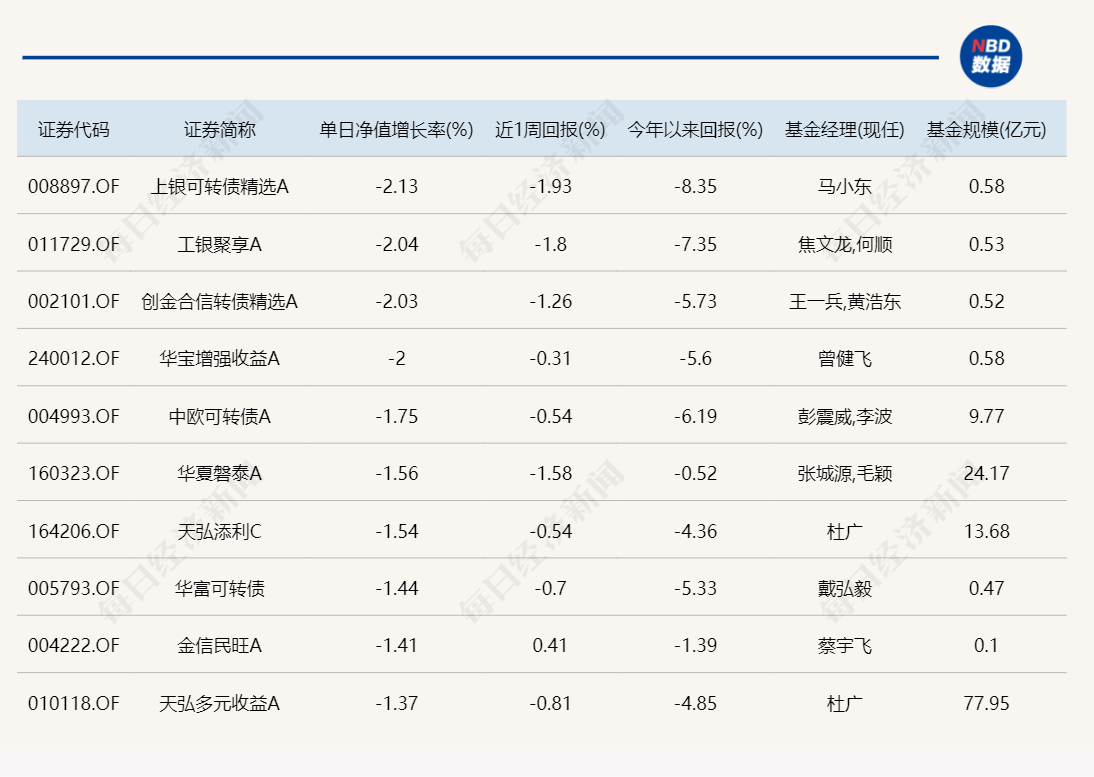Viewport: 1094px width, 777px height.
Task: Select year-to-date return -4.36
Action: click(x=695, y=531)
